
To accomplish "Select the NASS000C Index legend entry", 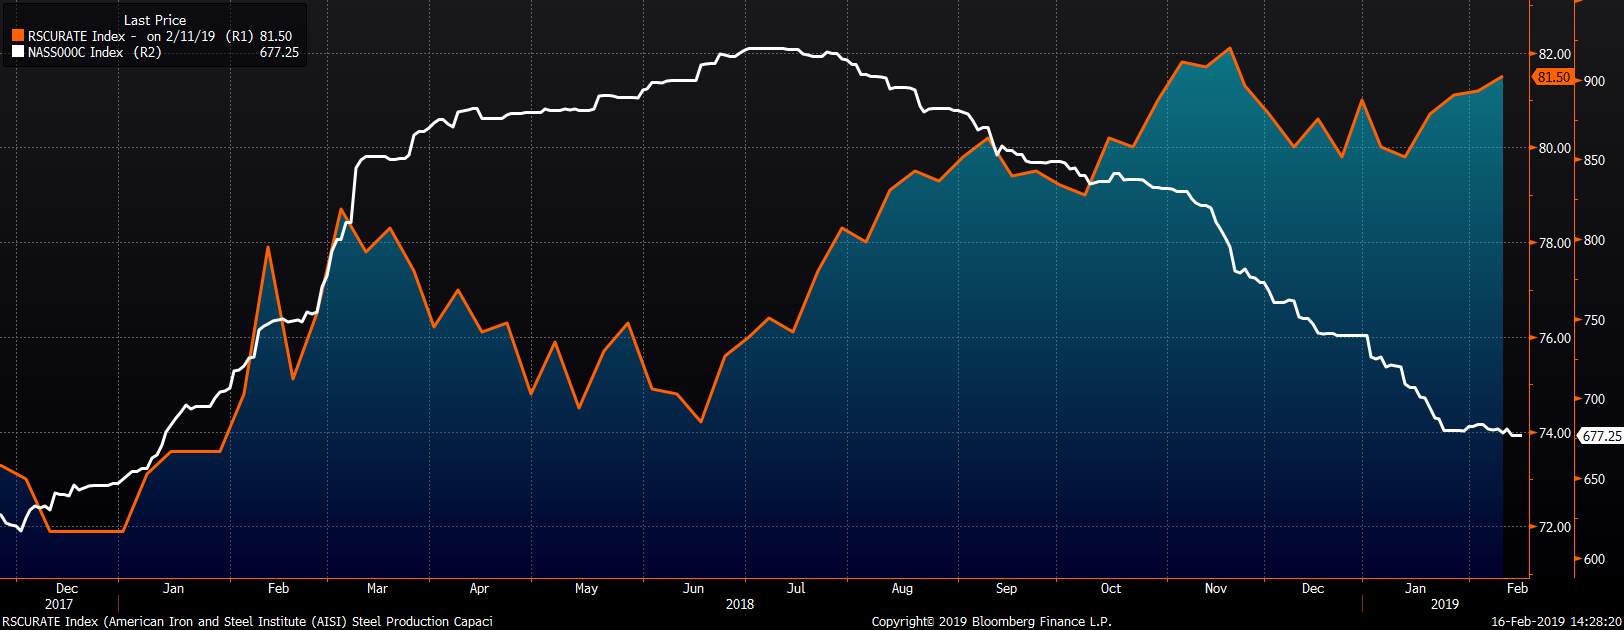I will click(76, 52).
